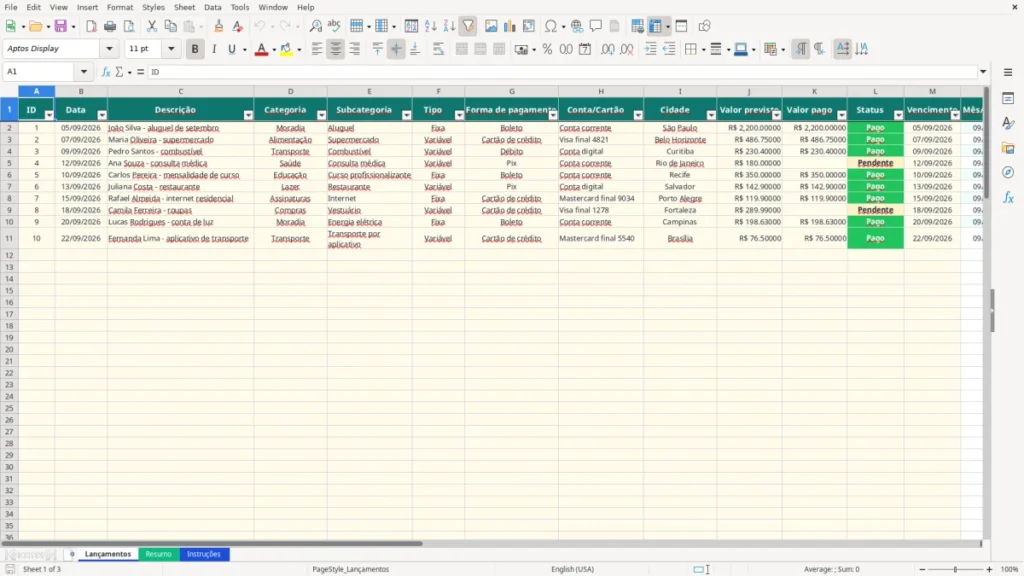Click the status bar Zoom In plus
1024x576 pixels.
[x=989, y=569]
